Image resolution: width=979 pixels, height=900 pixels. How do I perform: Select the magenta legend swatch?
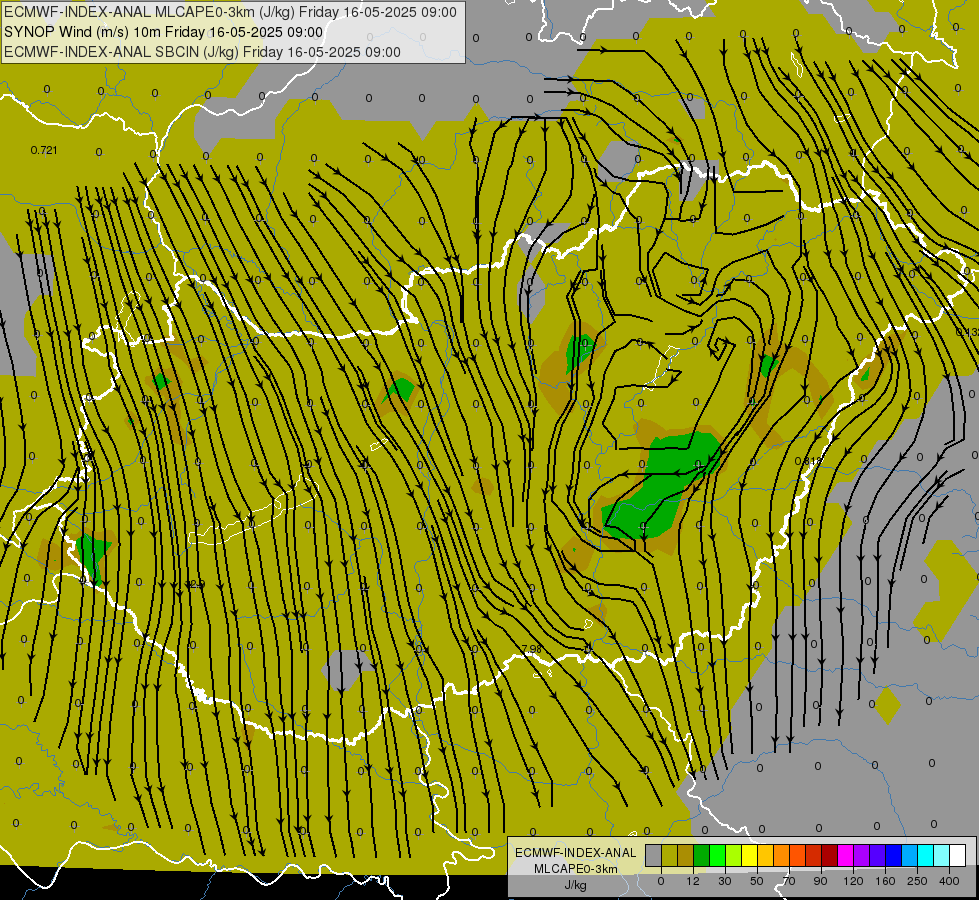click(845, 855)
